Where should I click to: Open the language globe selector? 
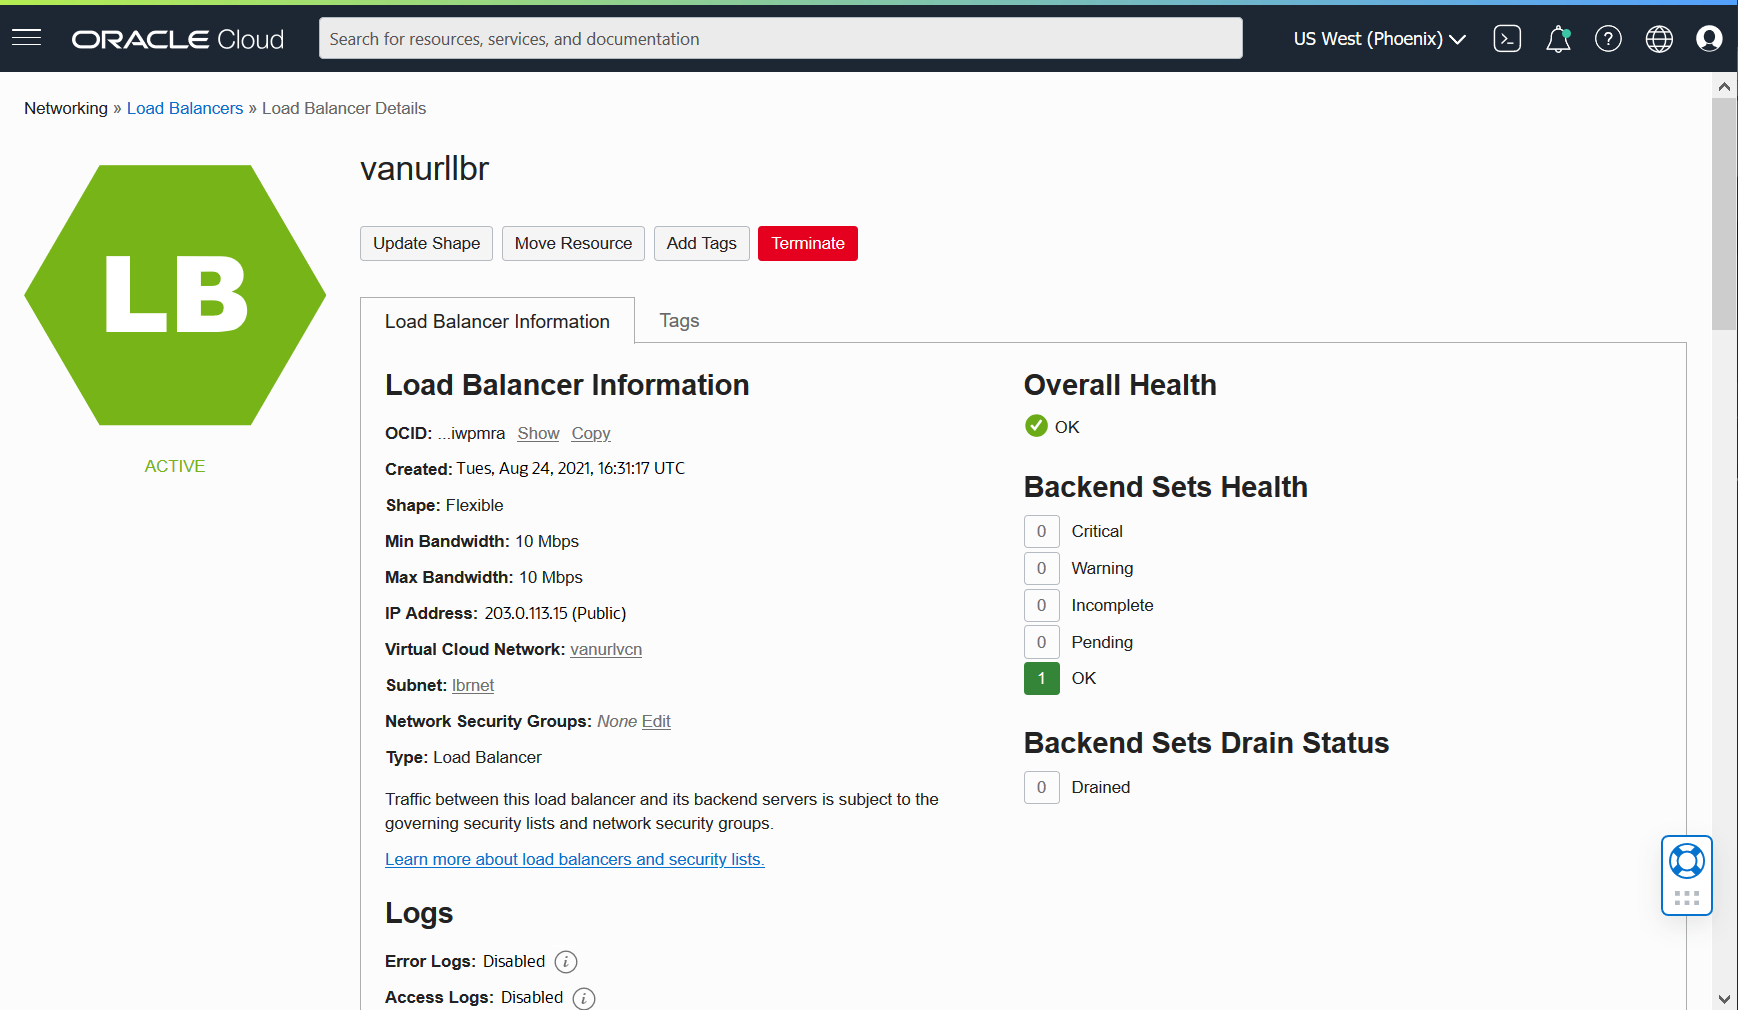(1658, 38)
